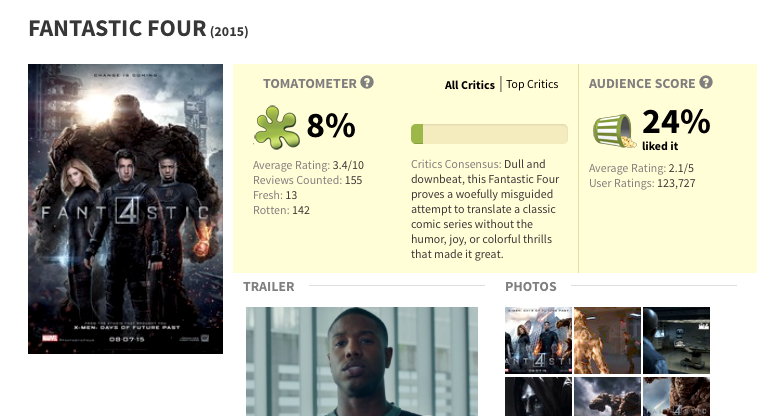Click the 24% audience score value
Screen dimensions: 774x416
(x=676, y=122)
